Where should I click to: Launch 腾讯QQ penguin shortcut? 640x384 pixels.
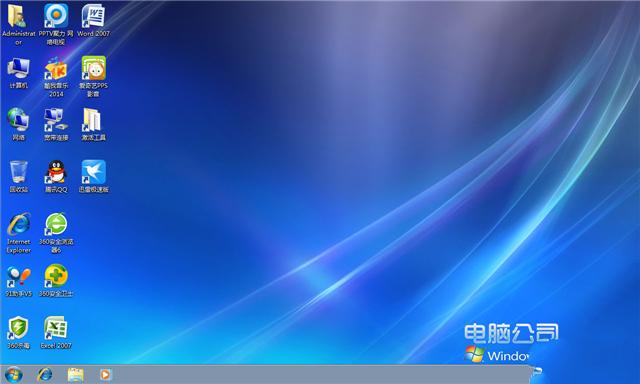pyautogui.click(x=56, y=172)
